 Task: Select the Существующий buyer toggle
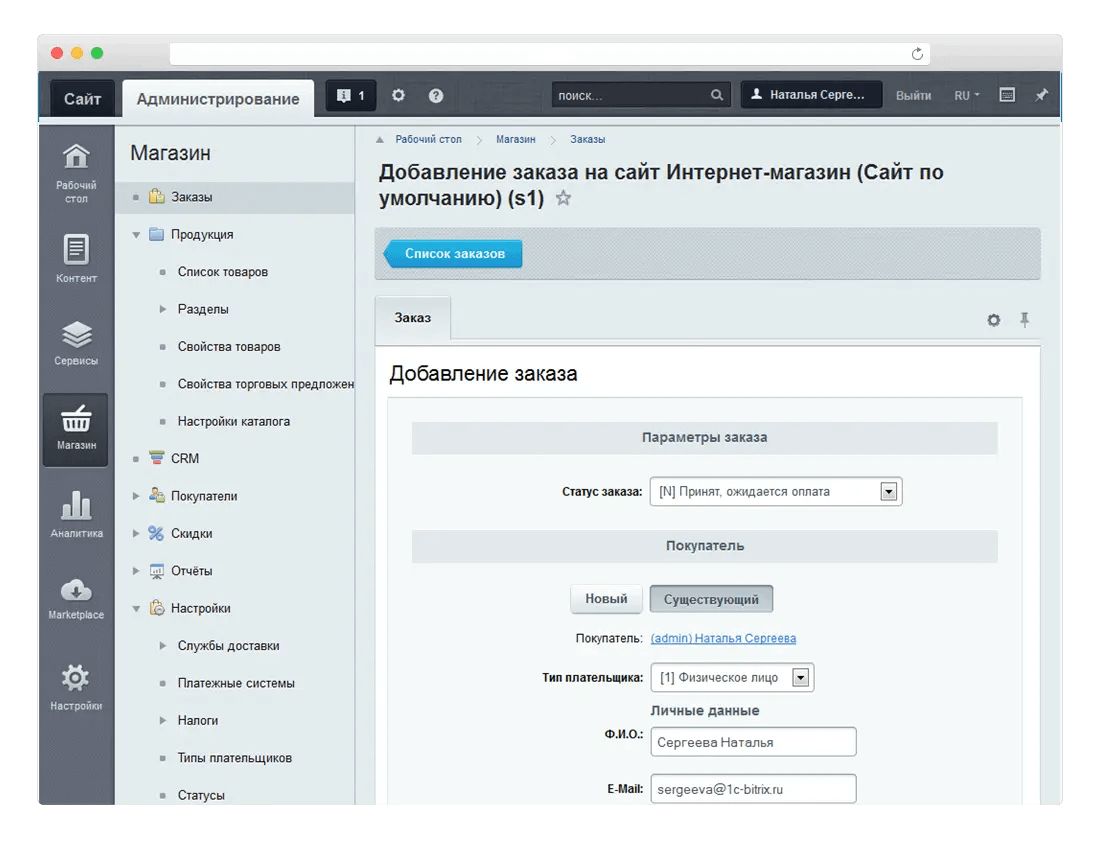click(711, 600)
